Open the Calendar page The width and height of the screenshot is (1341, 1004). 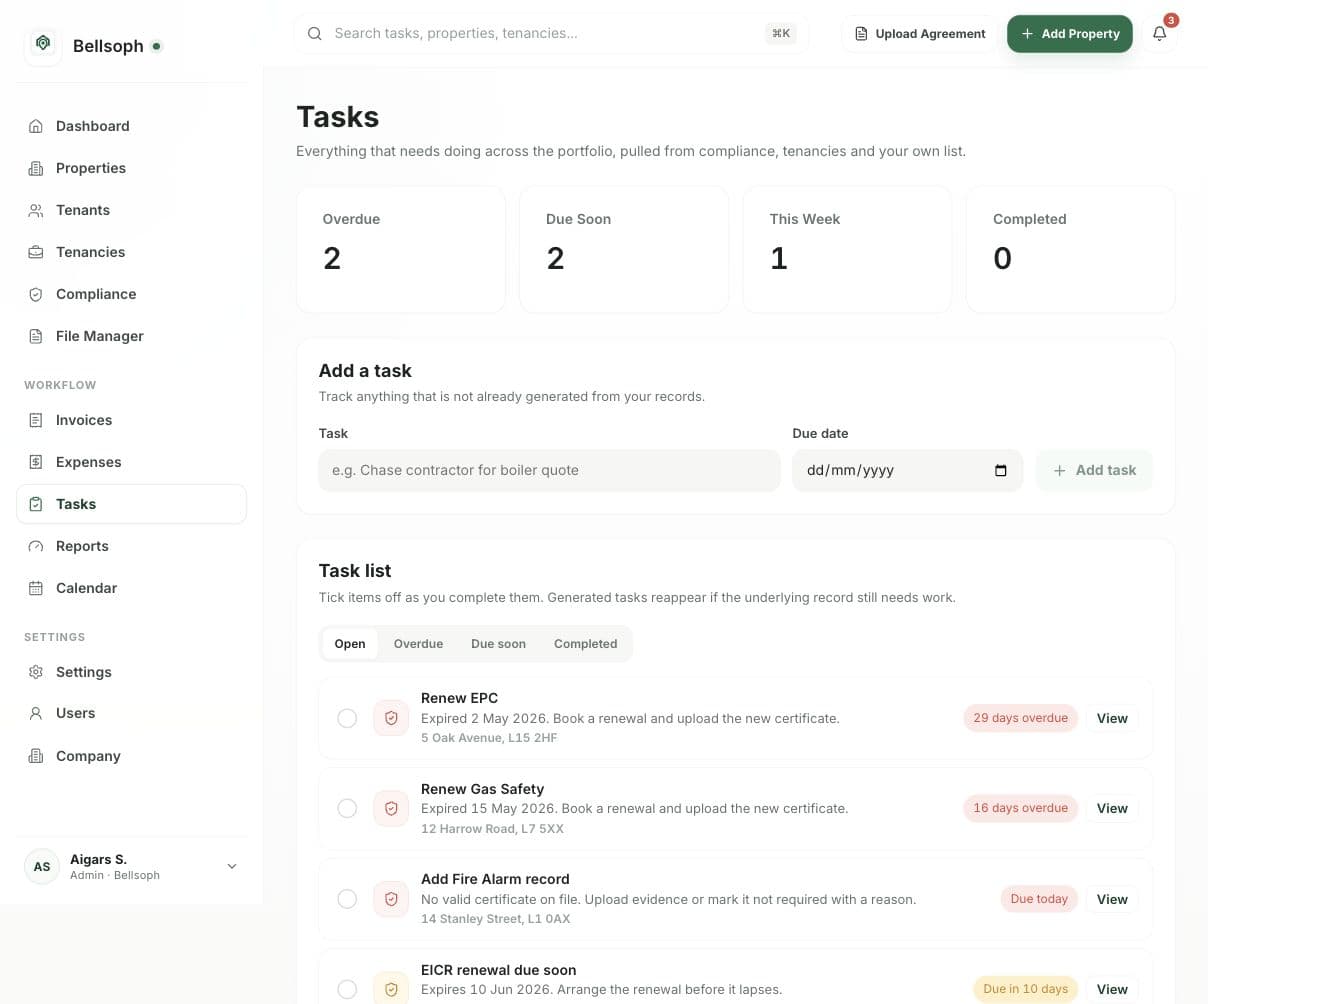[x=131, y=588]
